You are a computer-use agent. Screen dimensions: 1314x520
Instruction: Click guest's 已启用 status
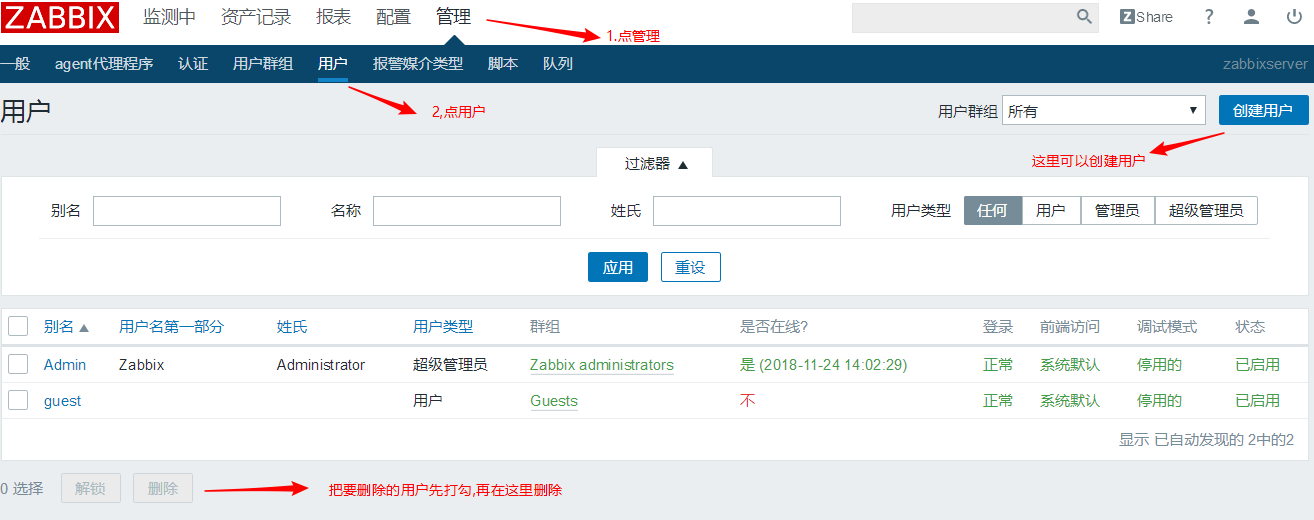pos(1257,401)
